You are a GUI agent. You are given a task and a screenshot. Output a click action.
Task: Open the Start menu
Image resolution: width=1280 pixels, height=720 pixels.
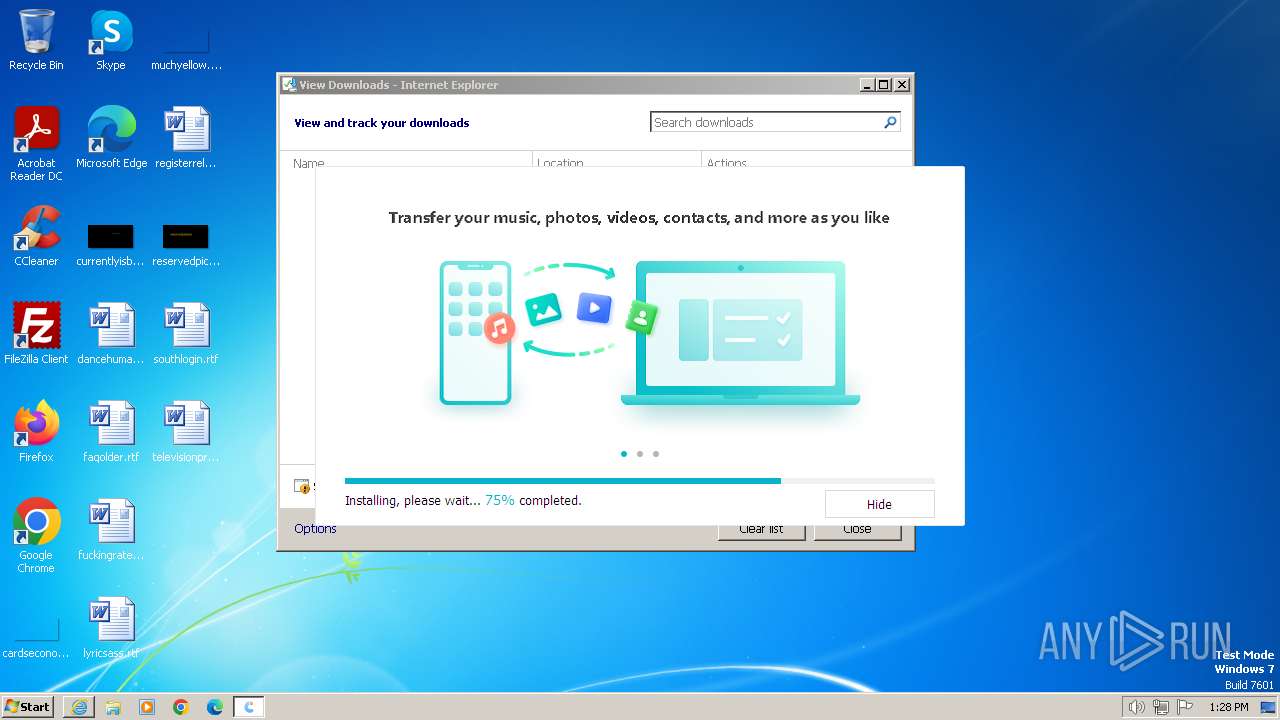27,707
